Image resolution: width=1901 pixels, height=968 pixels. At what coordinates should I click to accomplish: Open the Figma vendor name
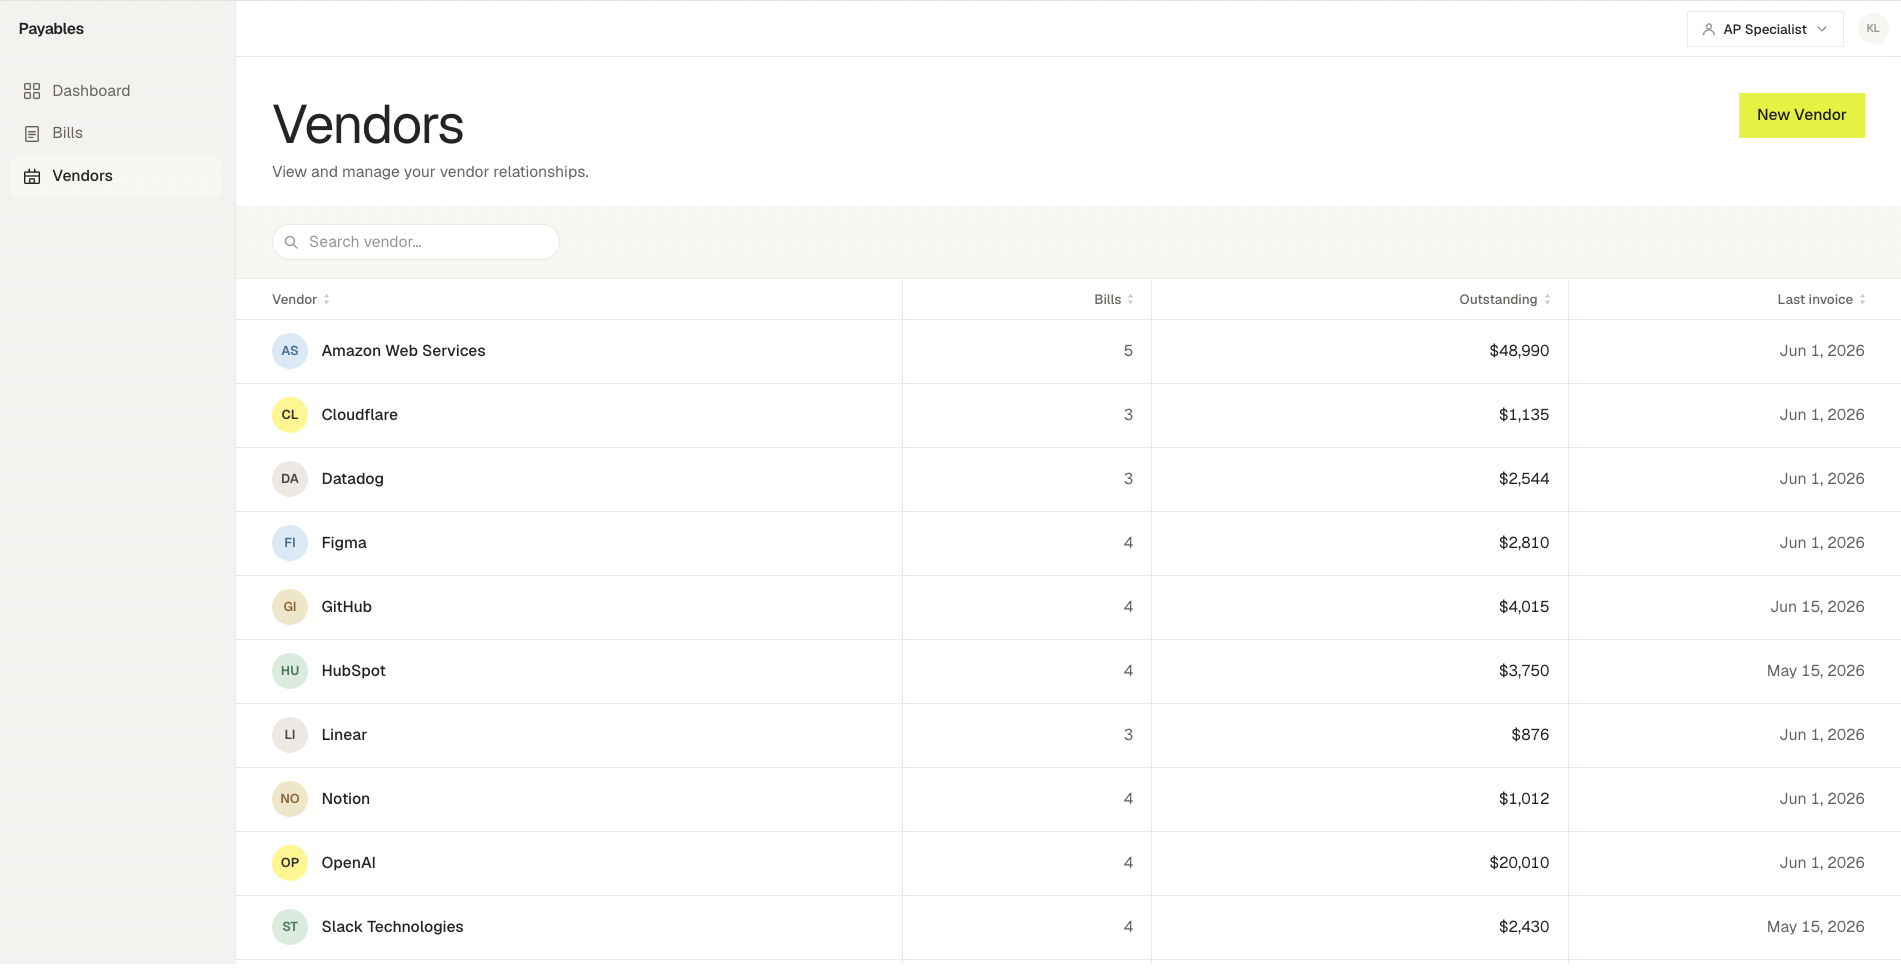click(344, 543)
